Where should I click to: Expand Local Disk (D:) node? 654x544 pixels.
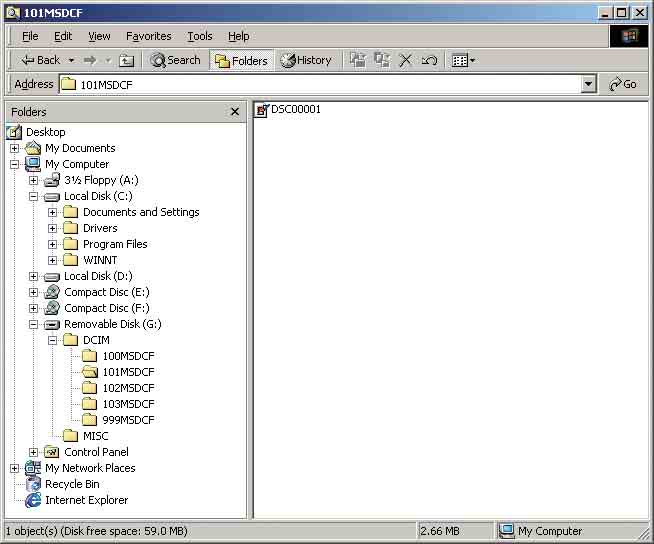tap(33, 276)
